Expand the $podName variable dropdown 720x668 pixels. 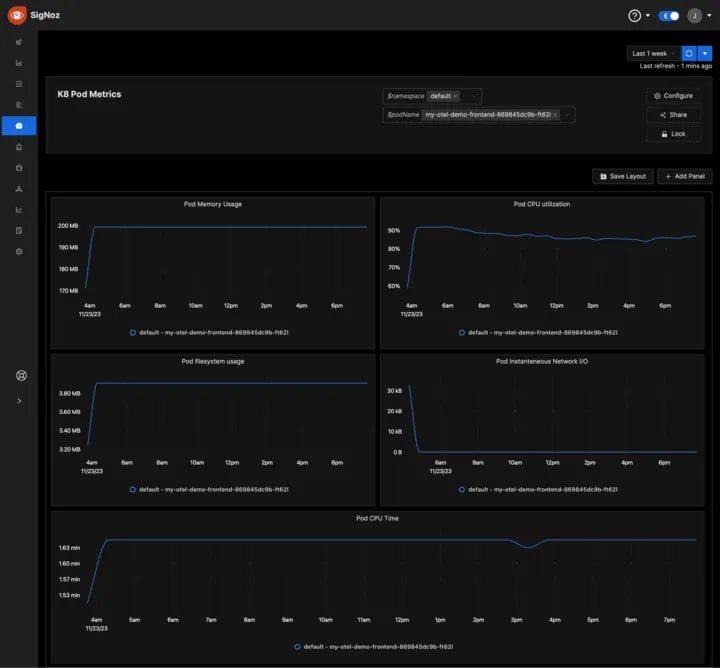click(x=567, y=115)
